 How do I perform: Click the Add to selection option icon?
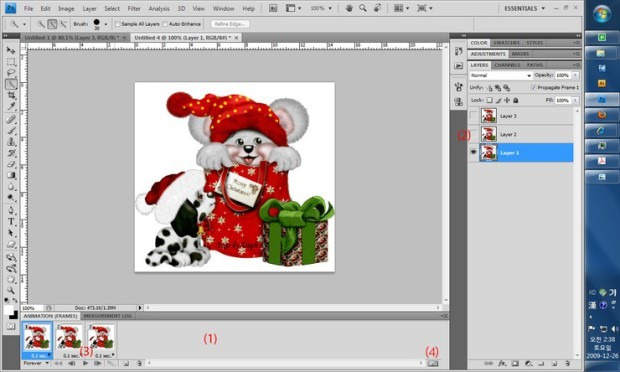tap(52, 24)
